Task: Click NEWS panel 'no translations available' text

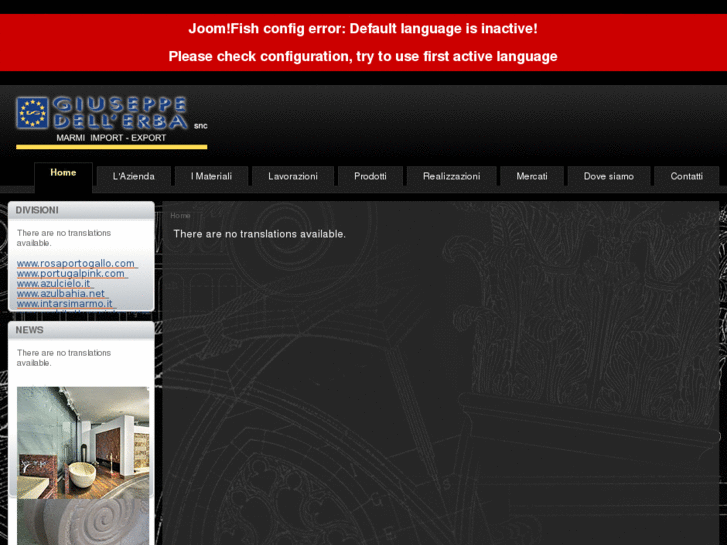Action: coord(64,358)
